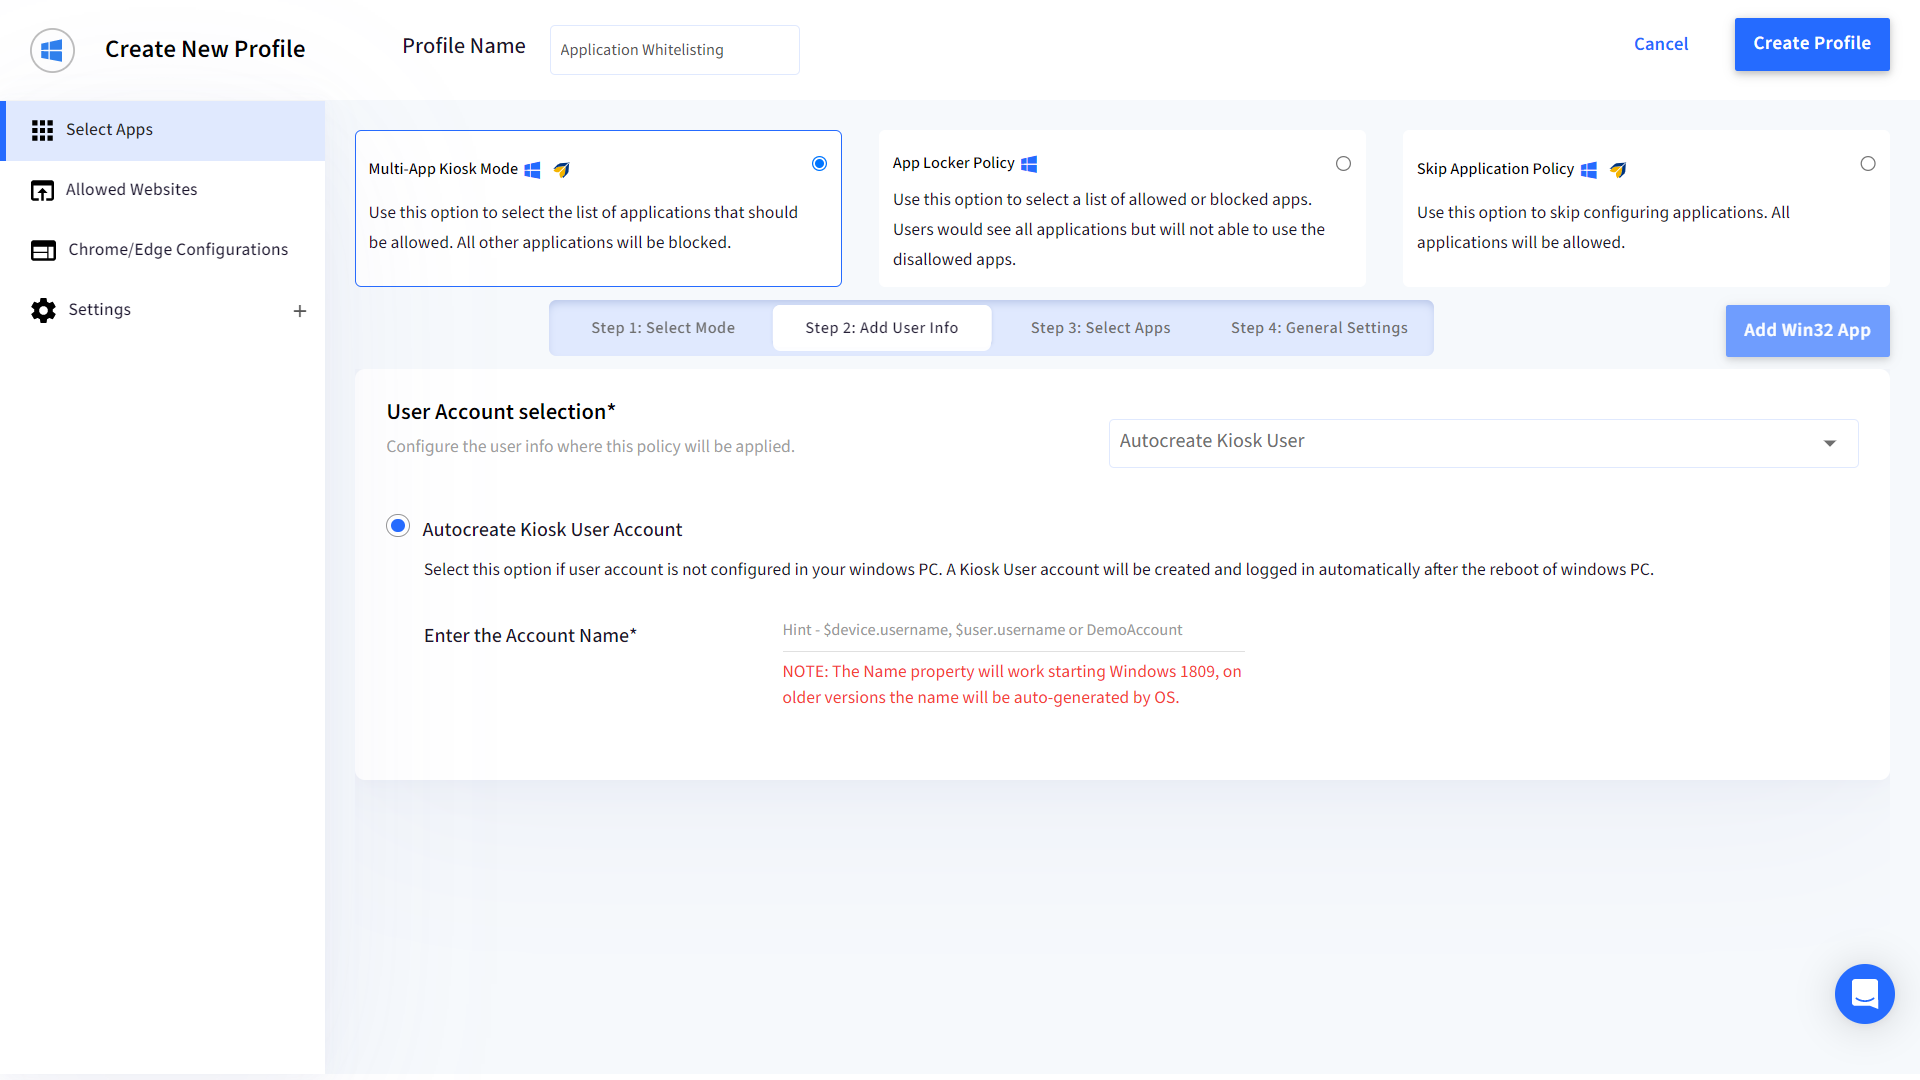Click the Allowed Websites icon in sidebar
Screen dimensions: 1920x1080
[x=43, y=190]
